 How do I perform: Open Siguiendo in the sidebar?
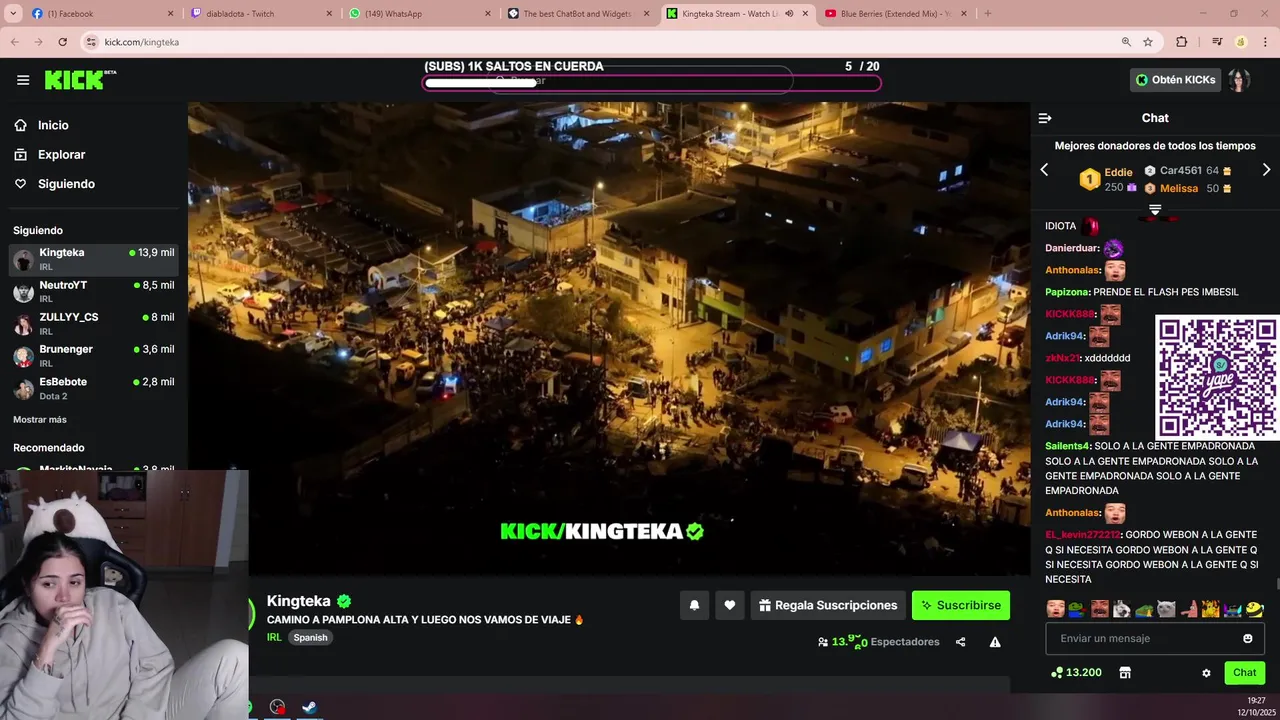66,184
